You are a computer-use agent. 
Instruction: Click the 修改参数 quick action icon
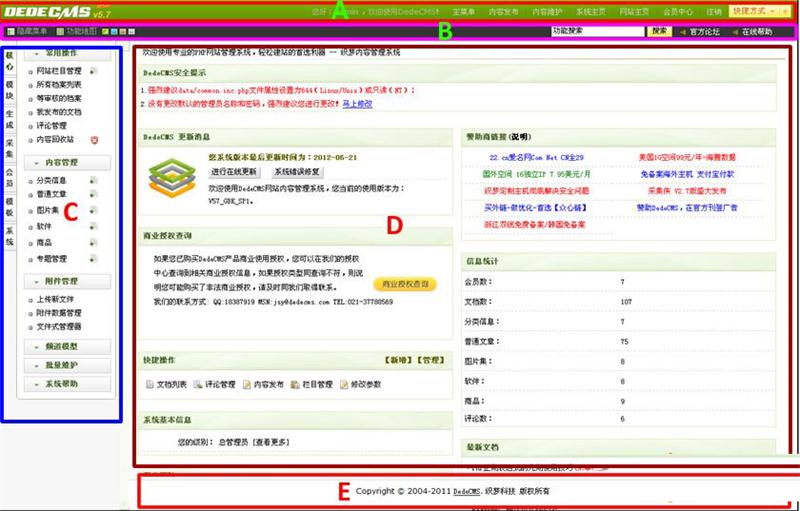pyautogui.click(x=344, y=384)
